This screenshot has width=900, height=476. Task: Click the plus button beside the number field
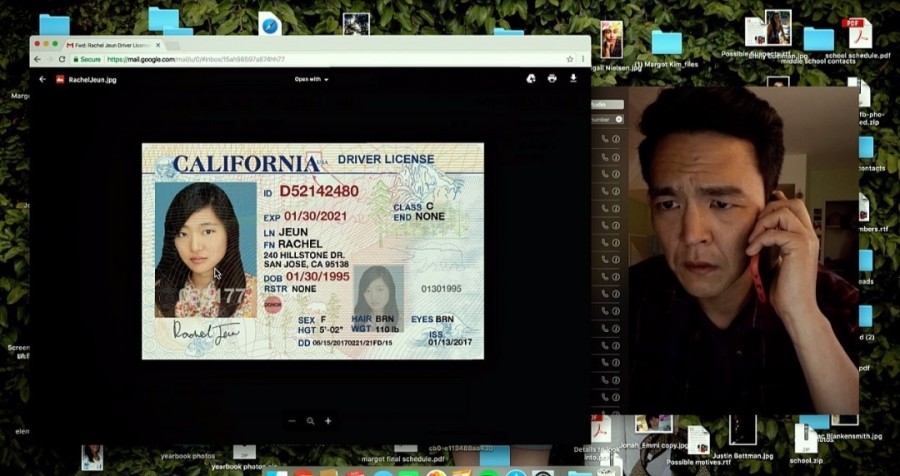pyautogui.click(x=619, y=119)
